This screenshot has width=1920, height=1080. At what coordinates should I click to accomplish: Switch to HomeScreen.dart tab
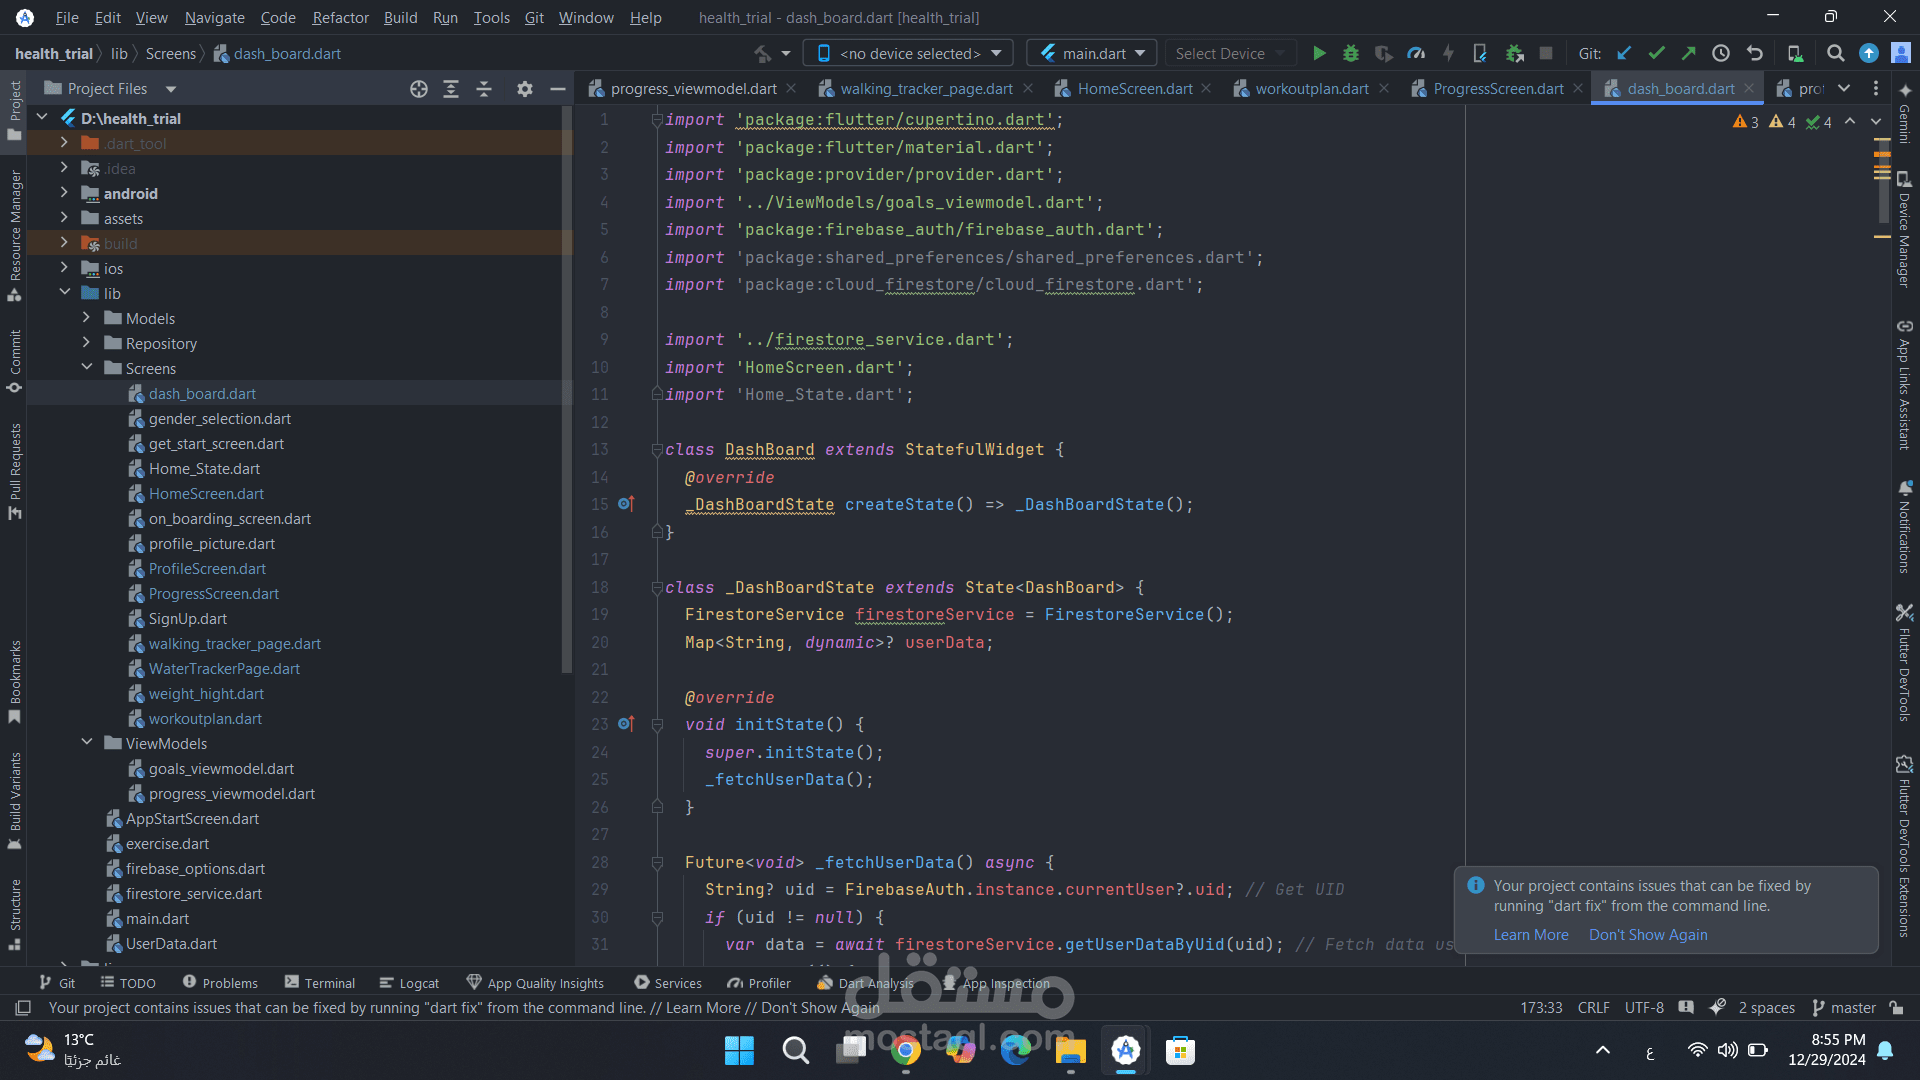[1134, 89]
